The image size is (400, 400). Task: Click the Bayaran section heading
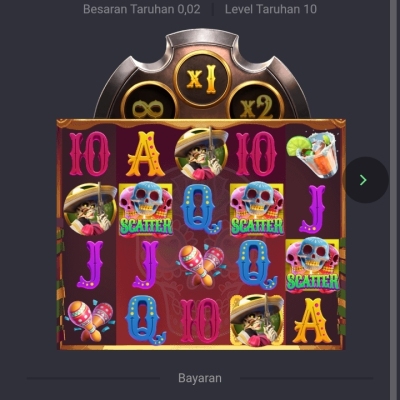click(200, 378)
